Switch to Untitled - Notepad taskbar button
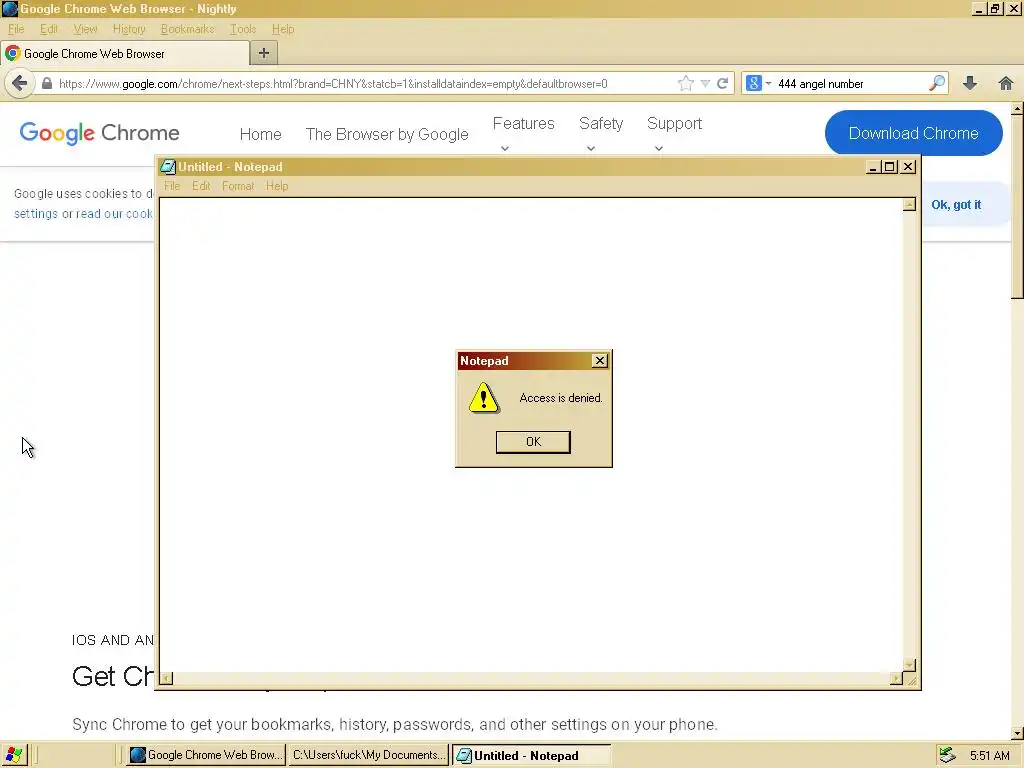The width and height of the screenshot is (1024, 768). coord(532,756)
